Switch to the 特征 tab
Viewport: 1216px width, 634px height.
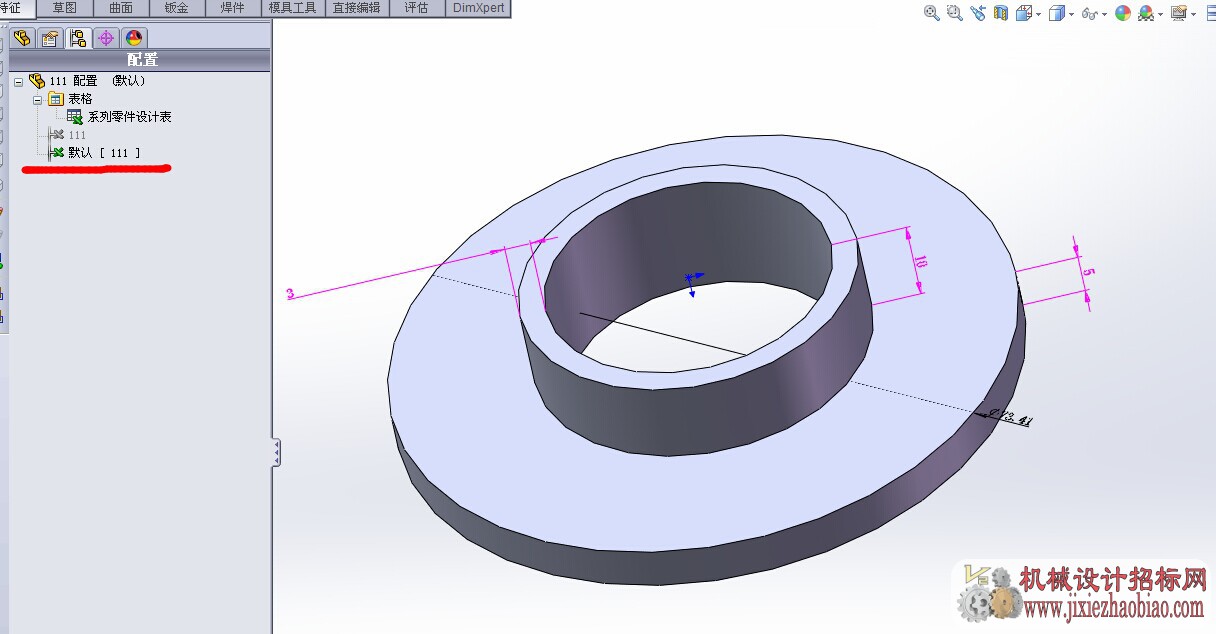point(18,8)
